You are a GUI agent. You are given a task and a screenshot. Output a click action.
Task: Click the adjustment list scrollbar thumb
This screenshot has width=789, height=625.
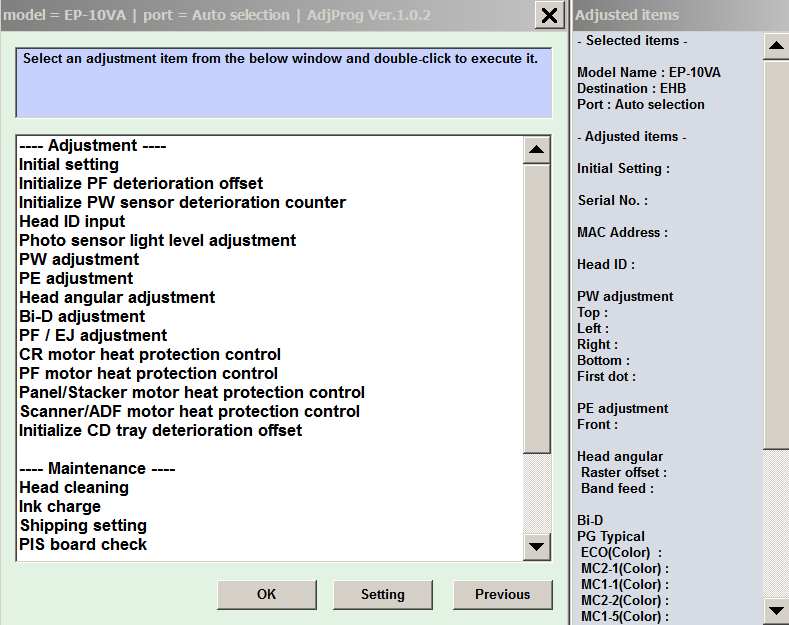(536, 308)
